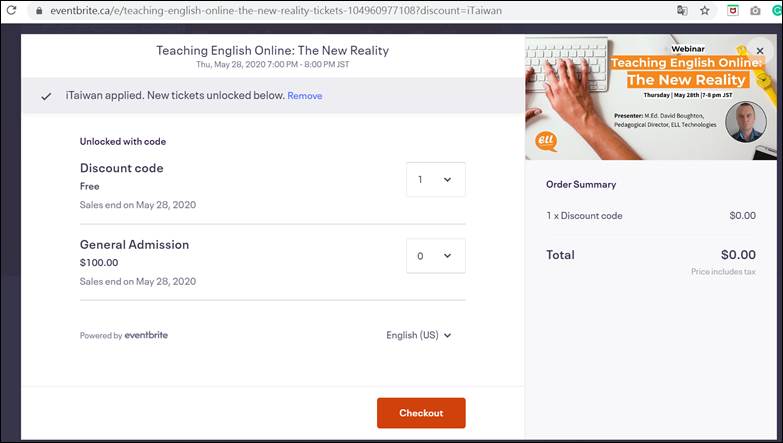Click the $100.00 ticket price
The height and width of the screenshot is (443, 783).
99,263
